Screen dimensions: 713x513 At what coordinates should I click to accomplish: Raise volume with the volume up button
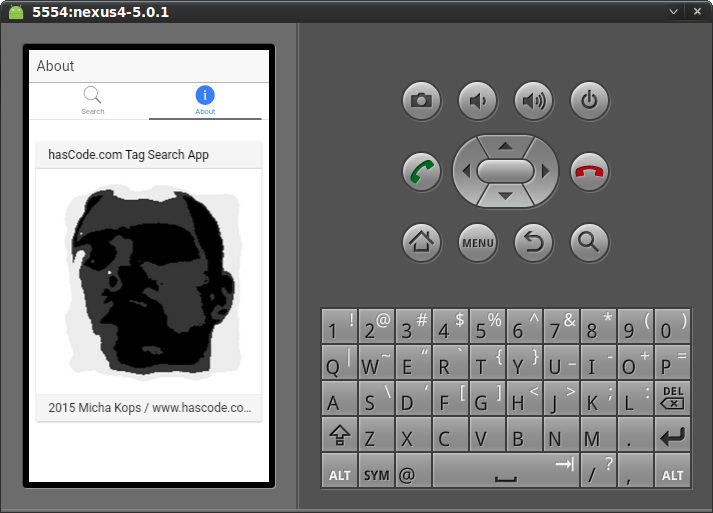point(533,101)
